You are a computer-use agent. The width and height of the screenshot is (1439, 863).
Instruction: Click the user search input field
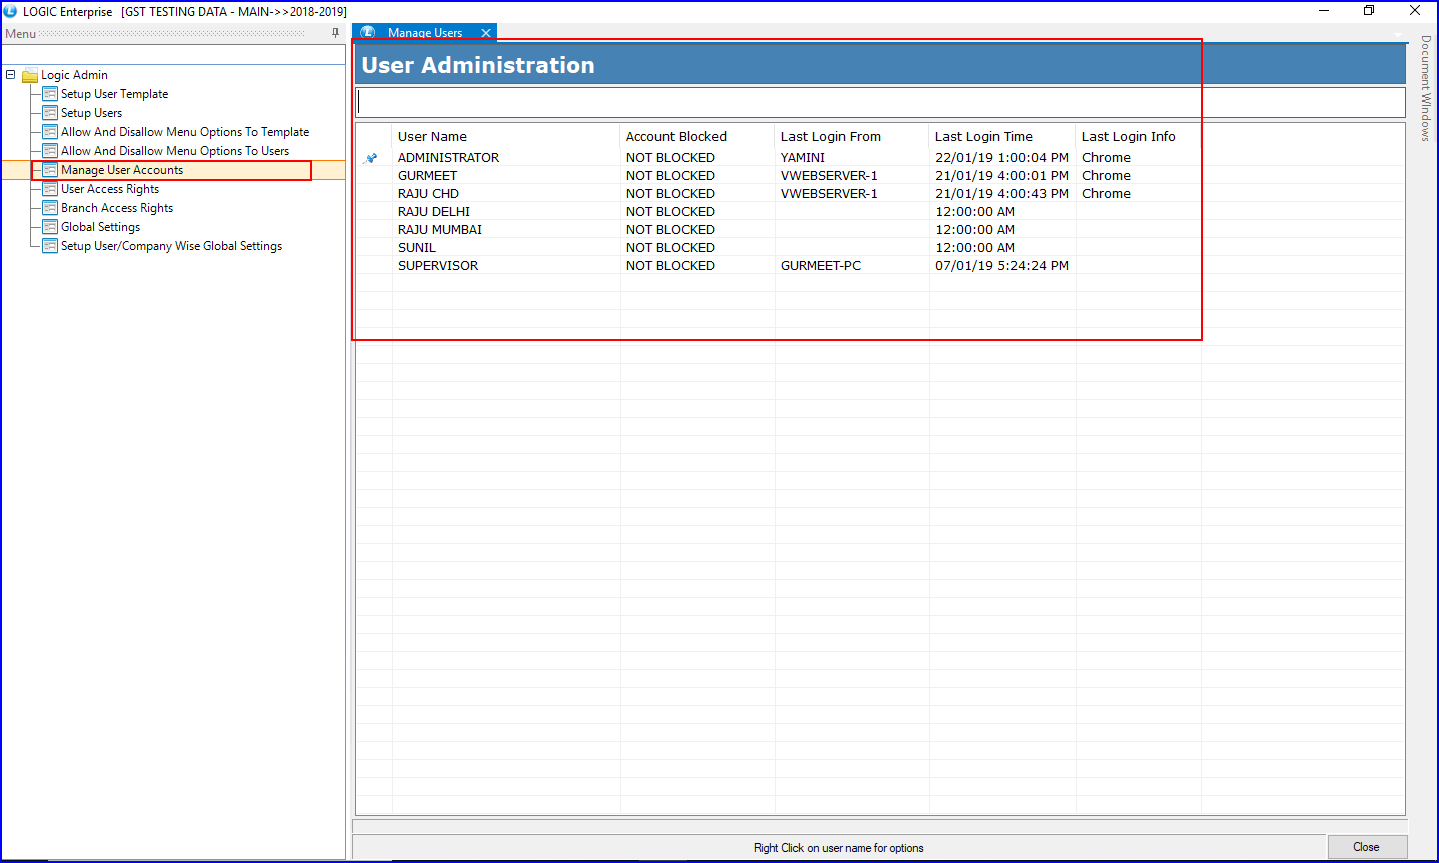pos(880,102)
